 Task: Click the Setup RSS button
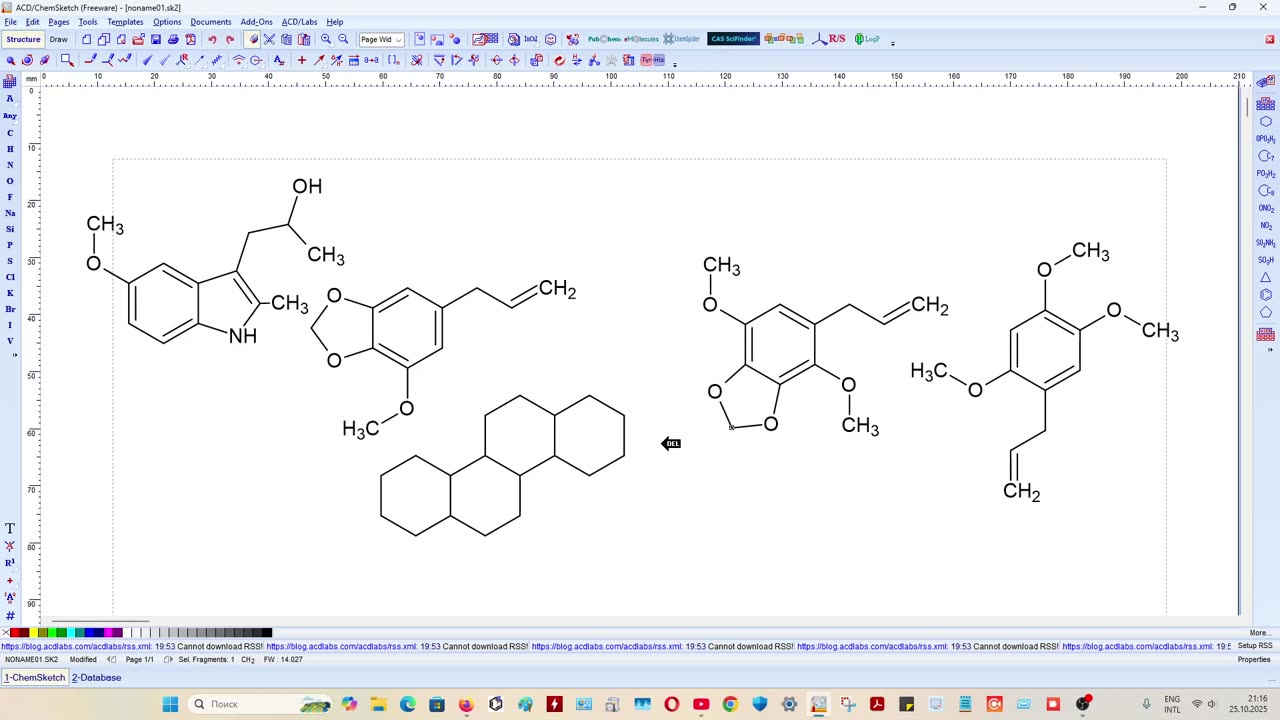coord(1255,646)
